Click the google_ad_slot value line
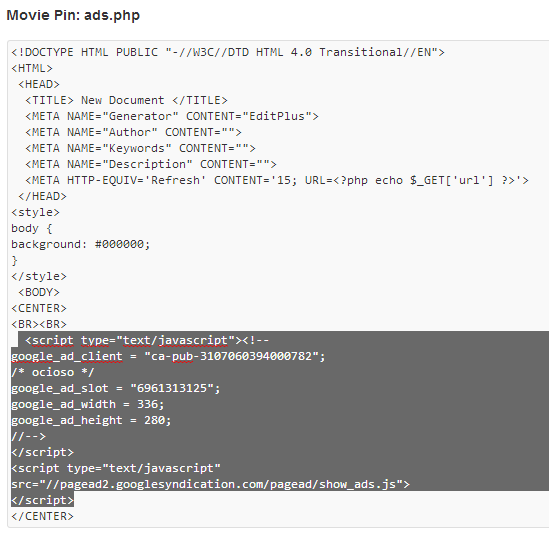The height and width of the screenshot is (536, 549). click(116, 389)
